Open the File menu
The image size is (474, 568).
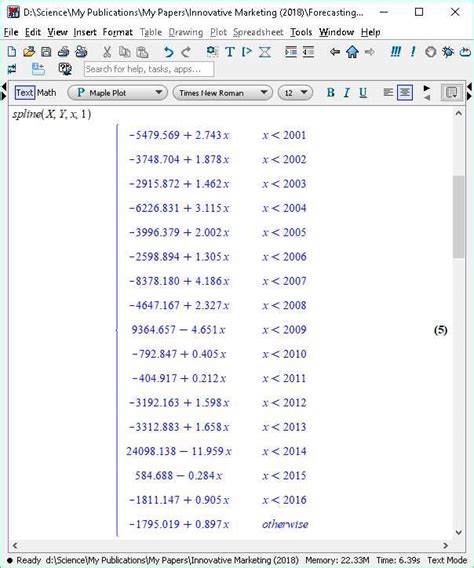click(x=11, y=32)
